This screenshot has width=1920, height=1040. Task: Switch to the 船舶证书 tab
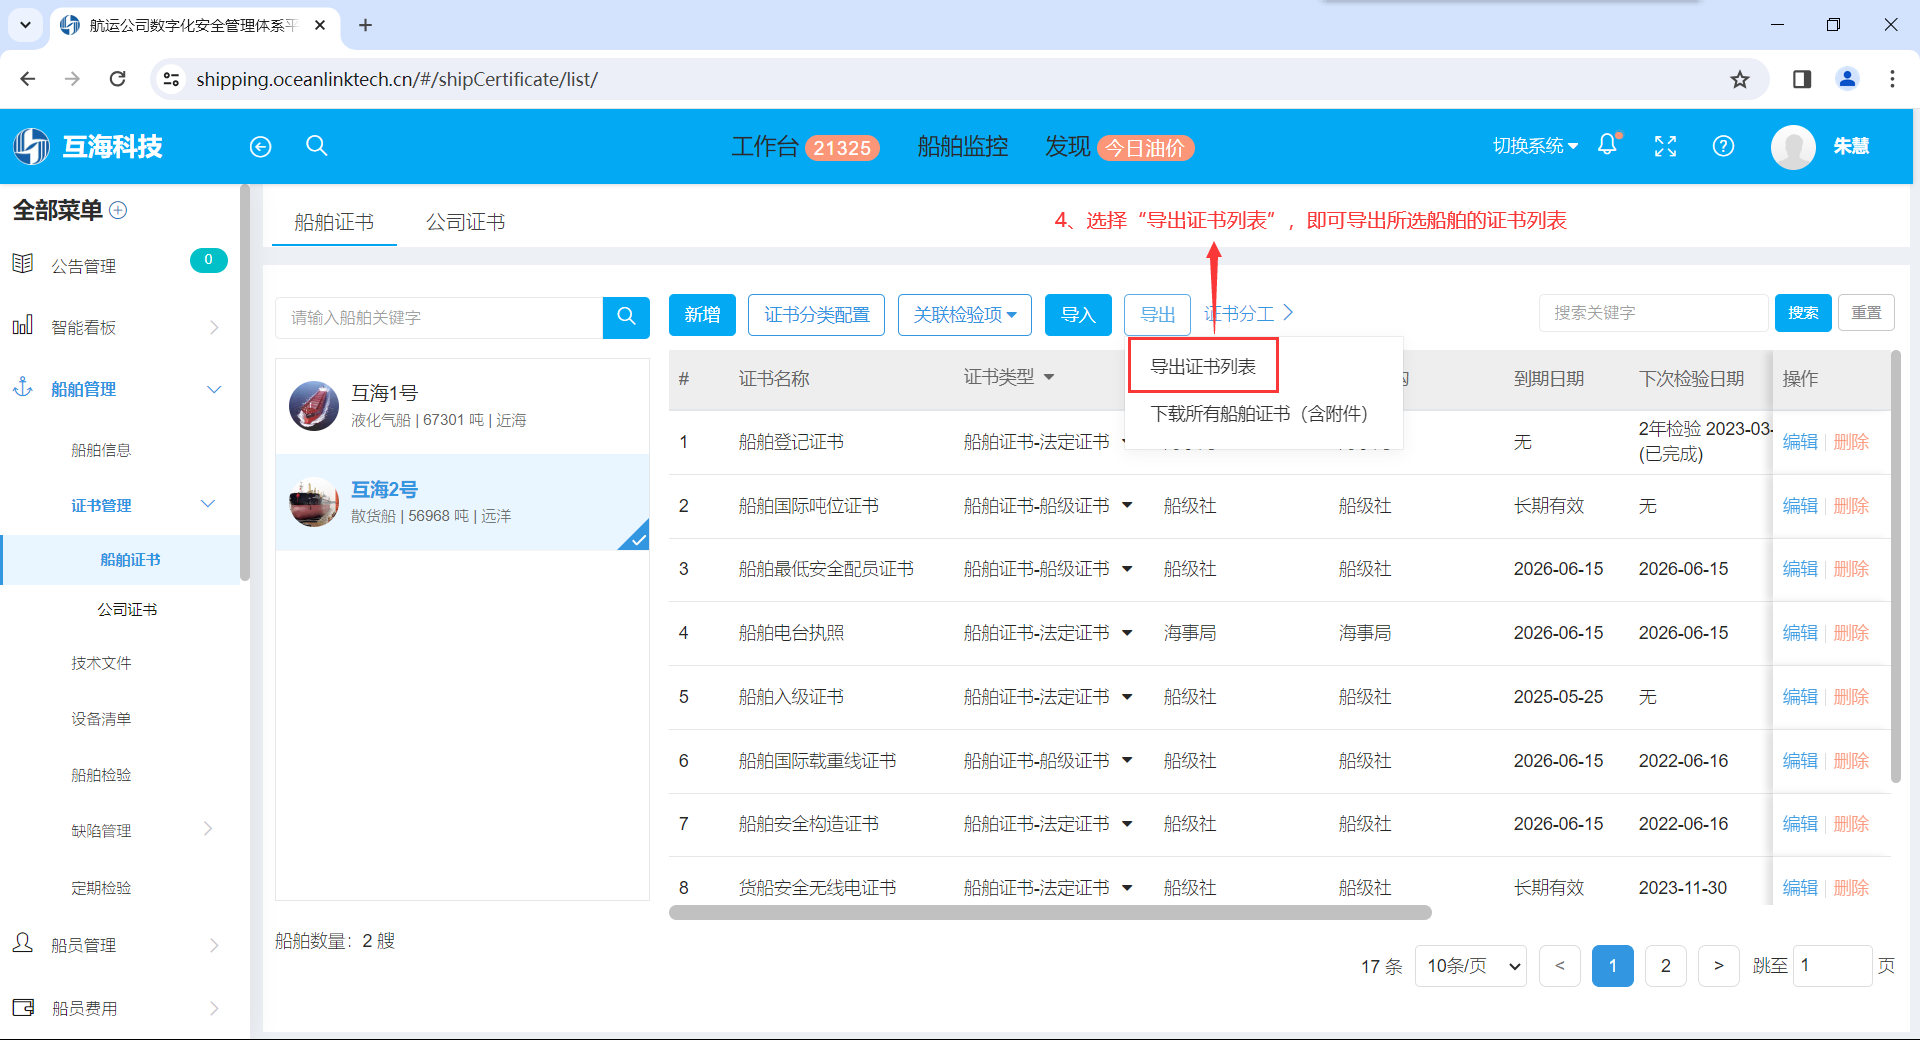(334, 222)
